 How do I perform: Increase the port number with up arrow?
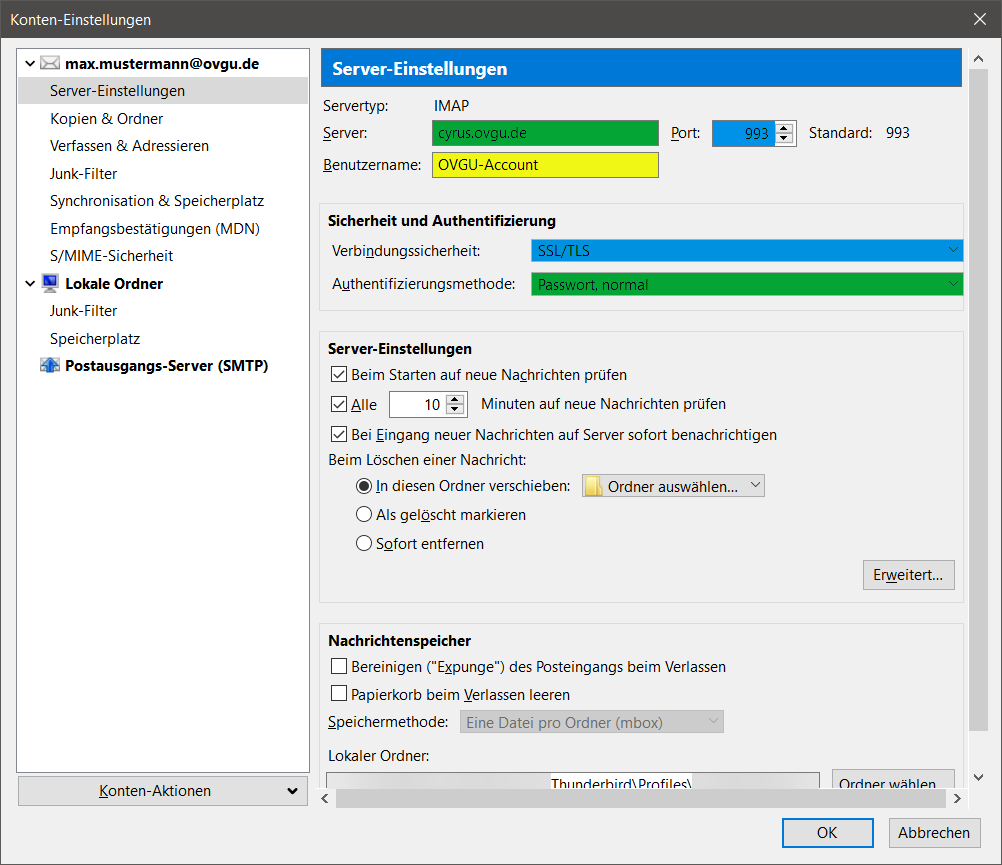click(x=784, y=127)
